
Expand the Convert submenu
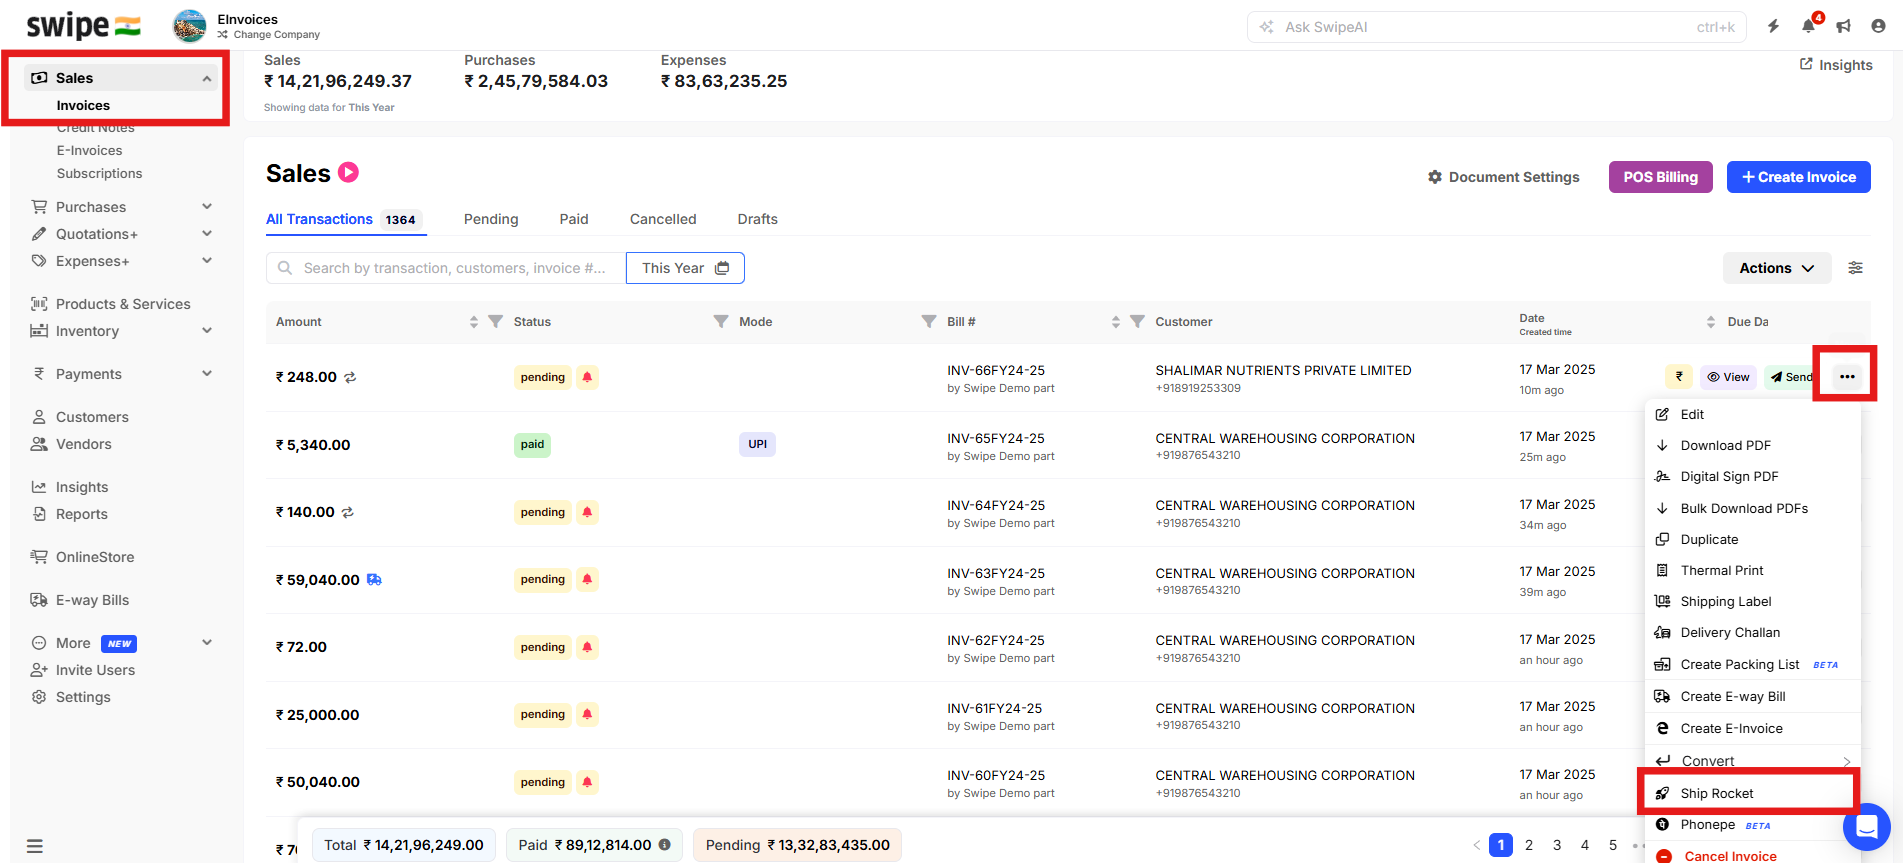pos(1752,761)
